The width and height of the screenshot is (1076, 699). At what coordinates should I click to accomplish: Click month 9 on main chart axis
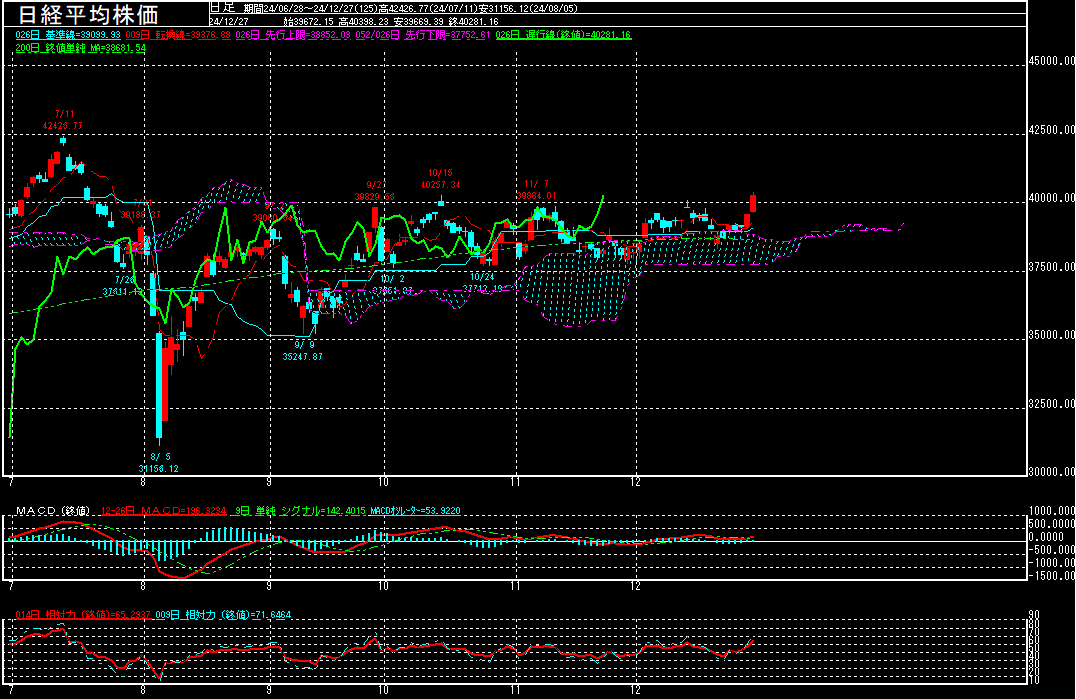[x=269, y=482]
